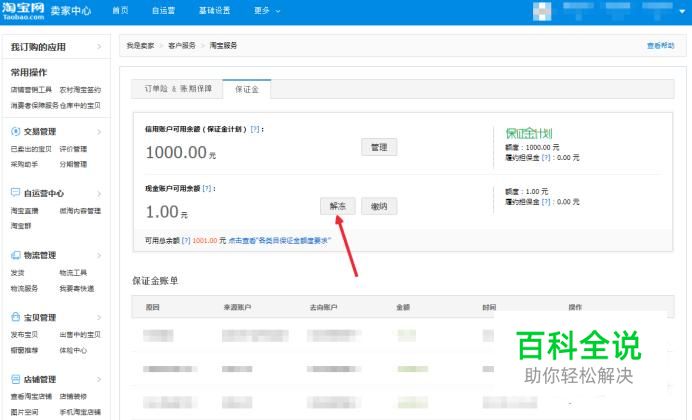Open 店铺营销工具 in sidebar

click(x=31, y=90)
